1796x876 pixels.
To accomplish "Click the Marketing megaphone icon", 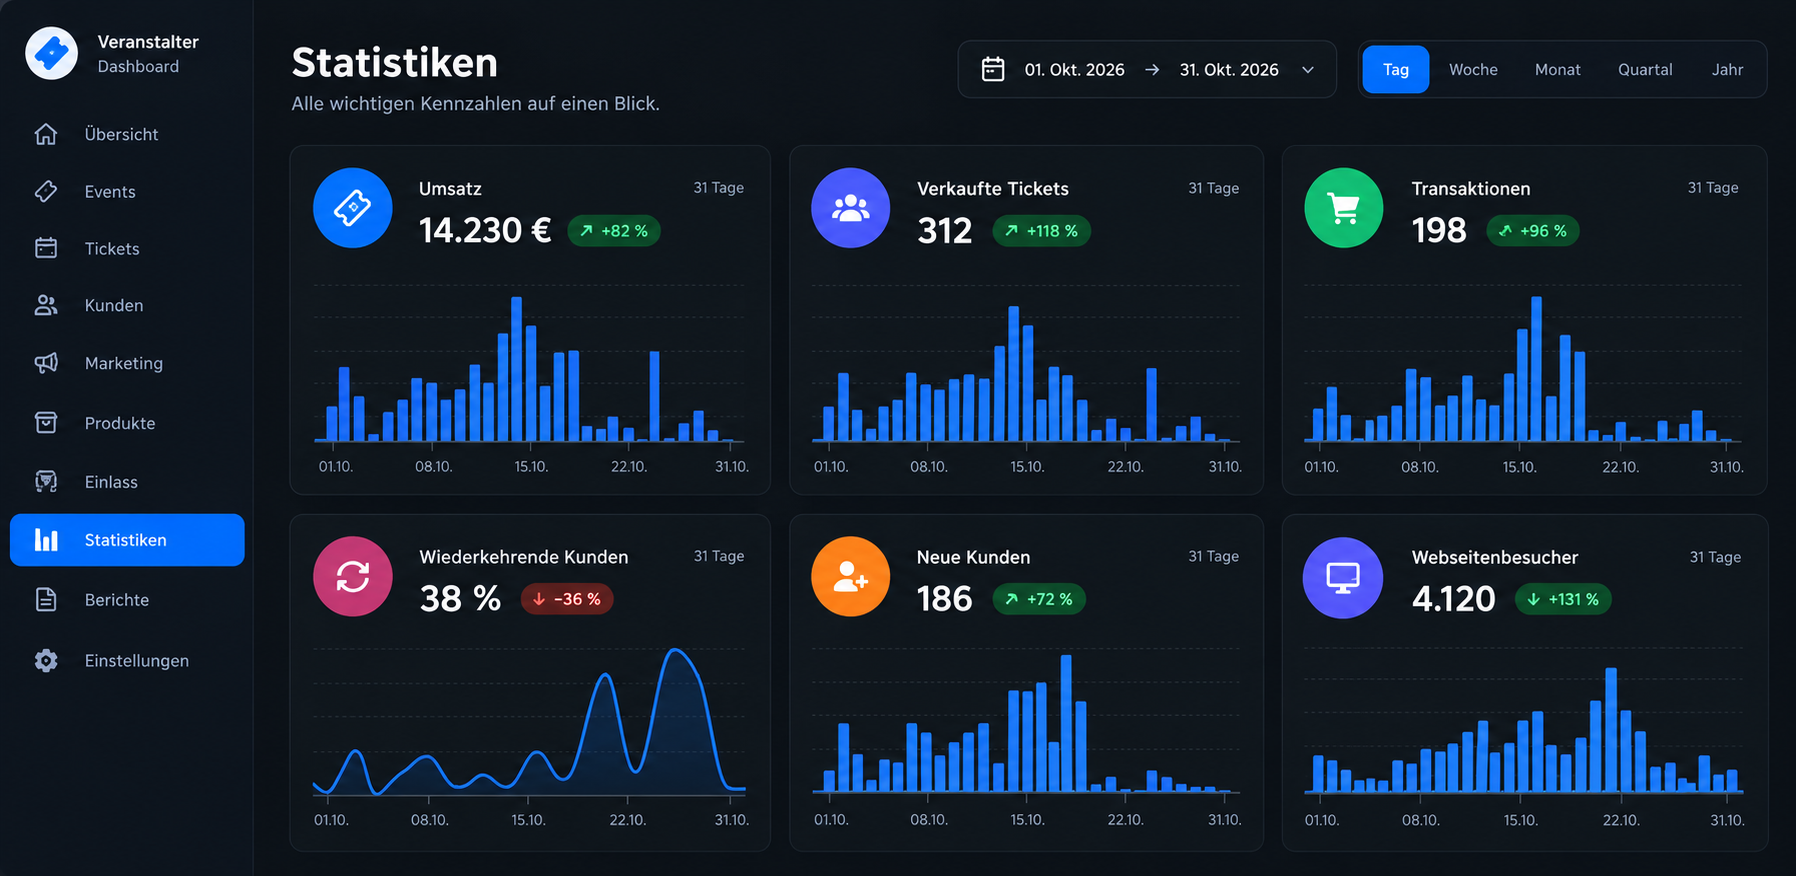I will pos(46,363).
